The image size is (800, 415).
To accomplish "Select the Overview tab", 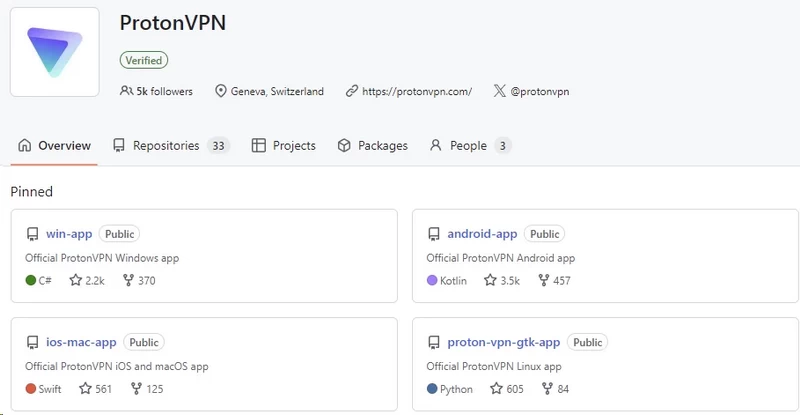I will point(54,145).
